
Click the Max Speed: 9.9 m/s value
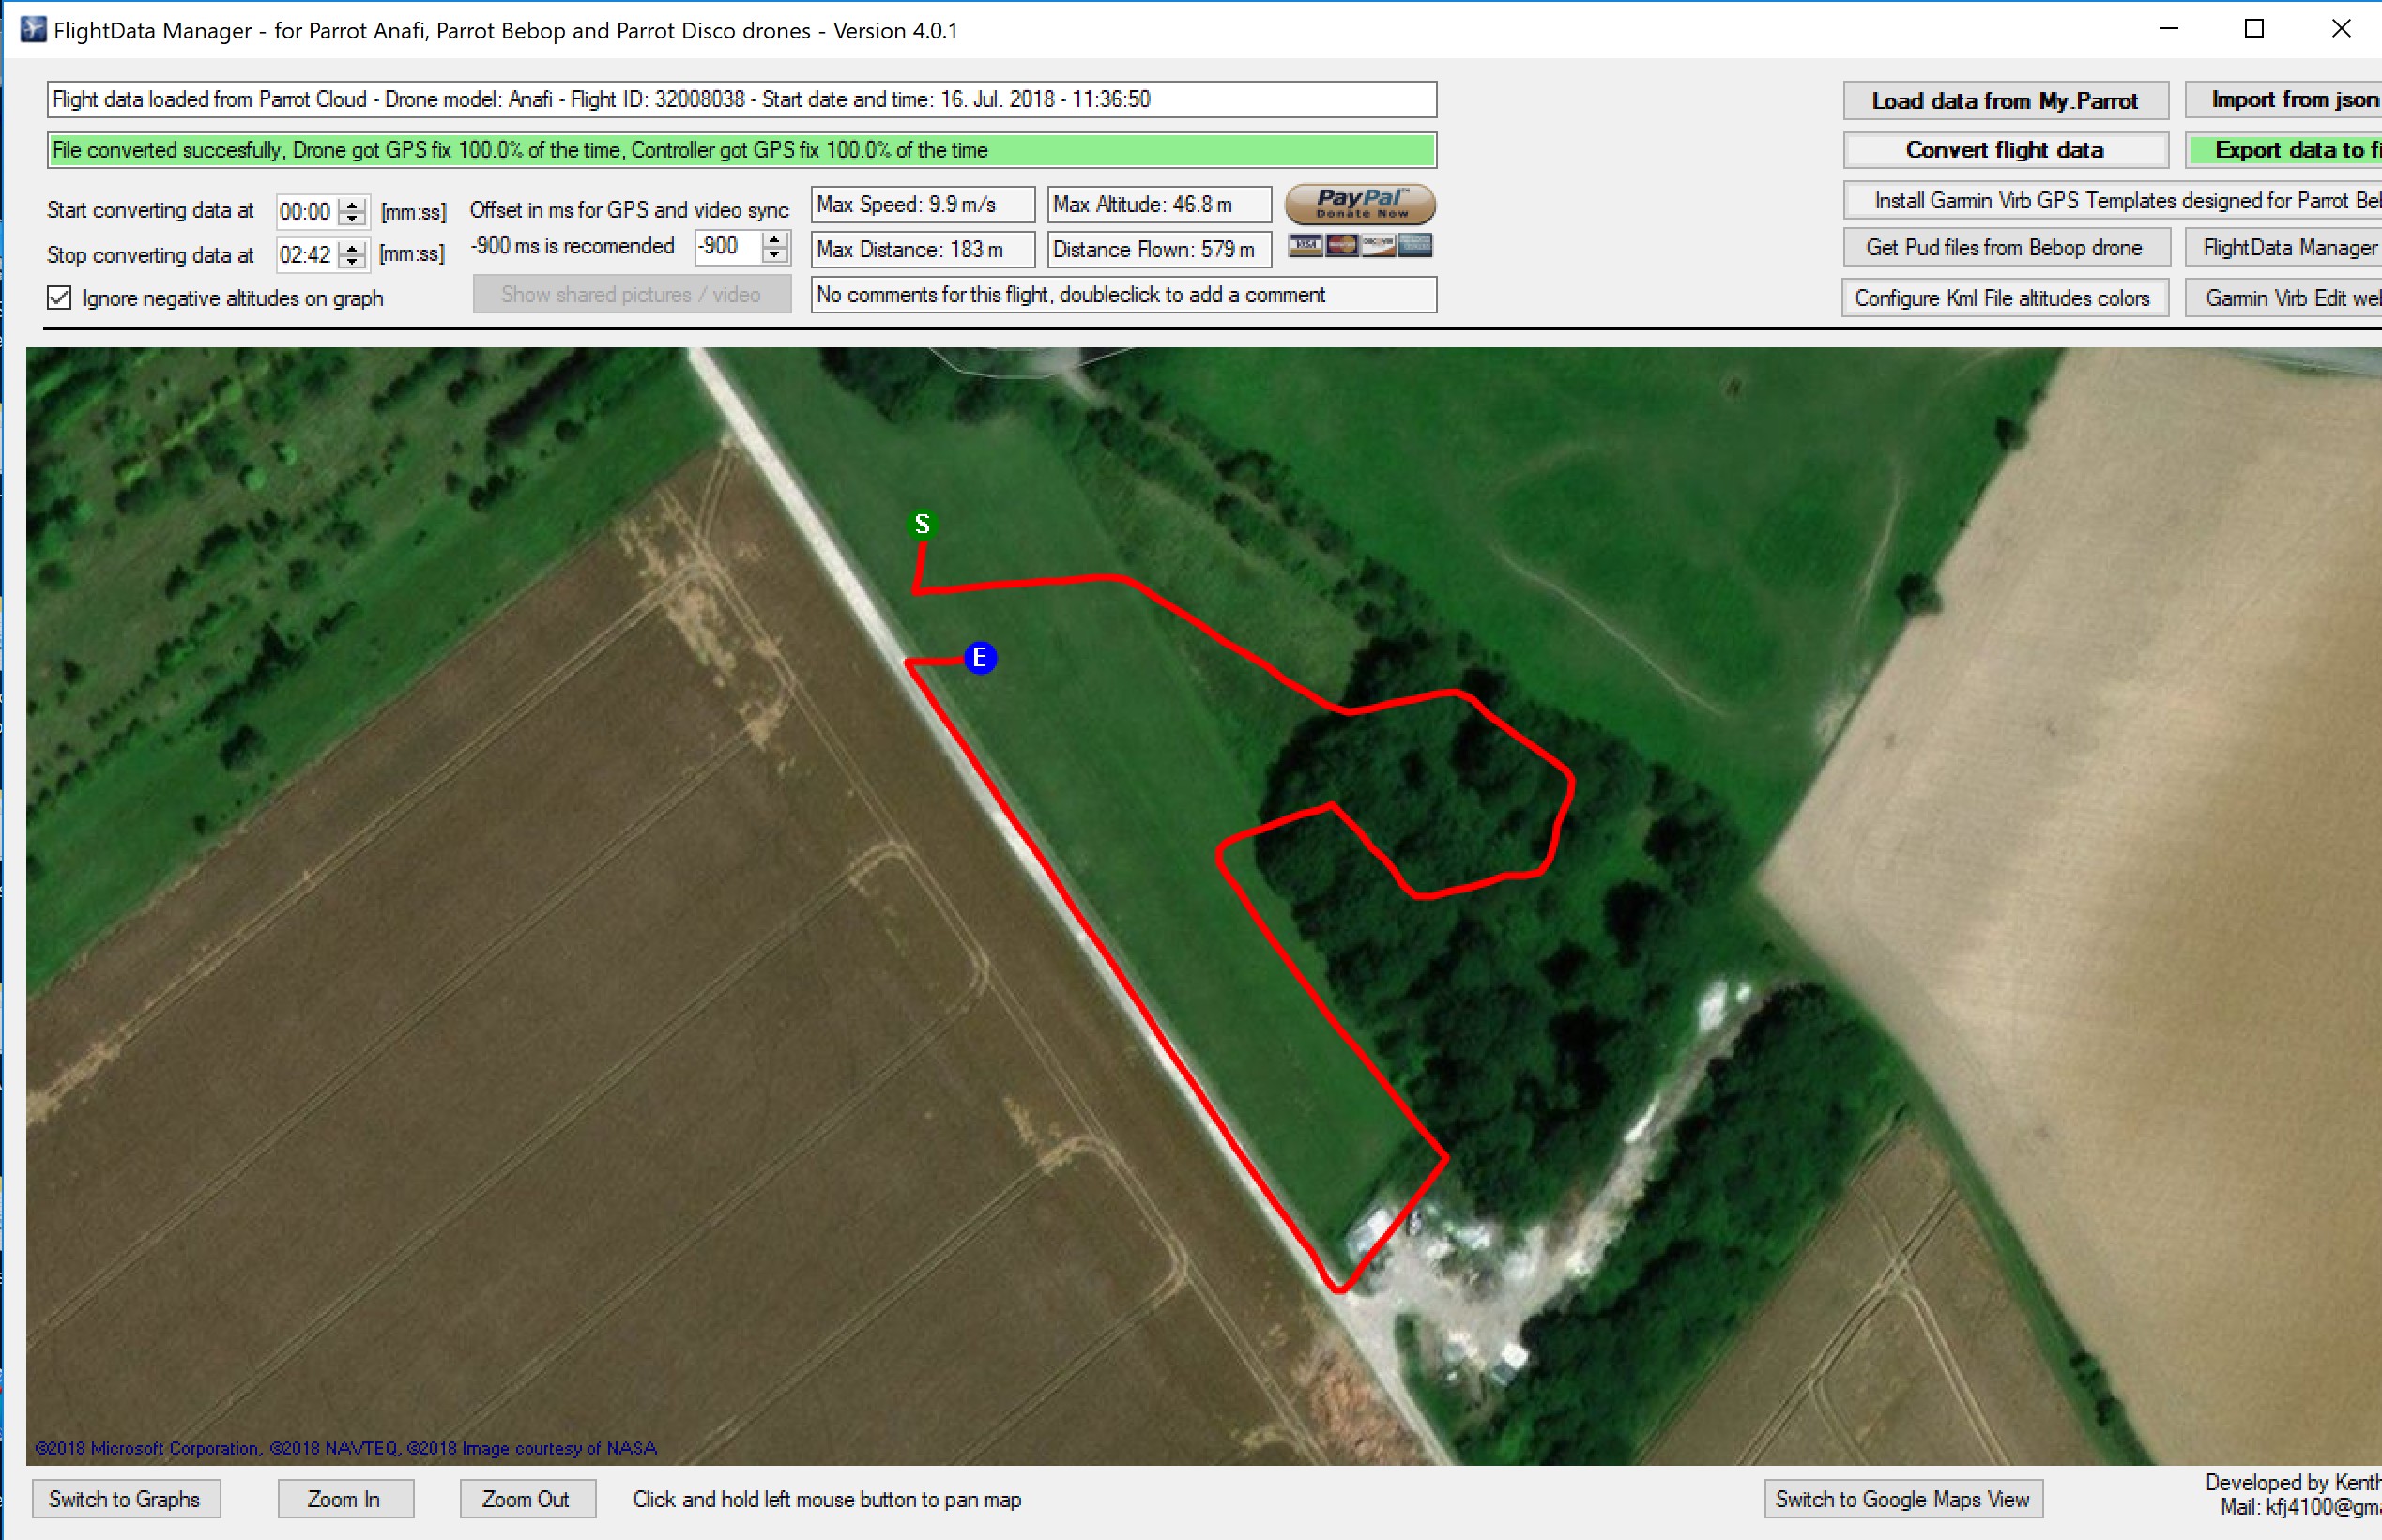(922, 205)
